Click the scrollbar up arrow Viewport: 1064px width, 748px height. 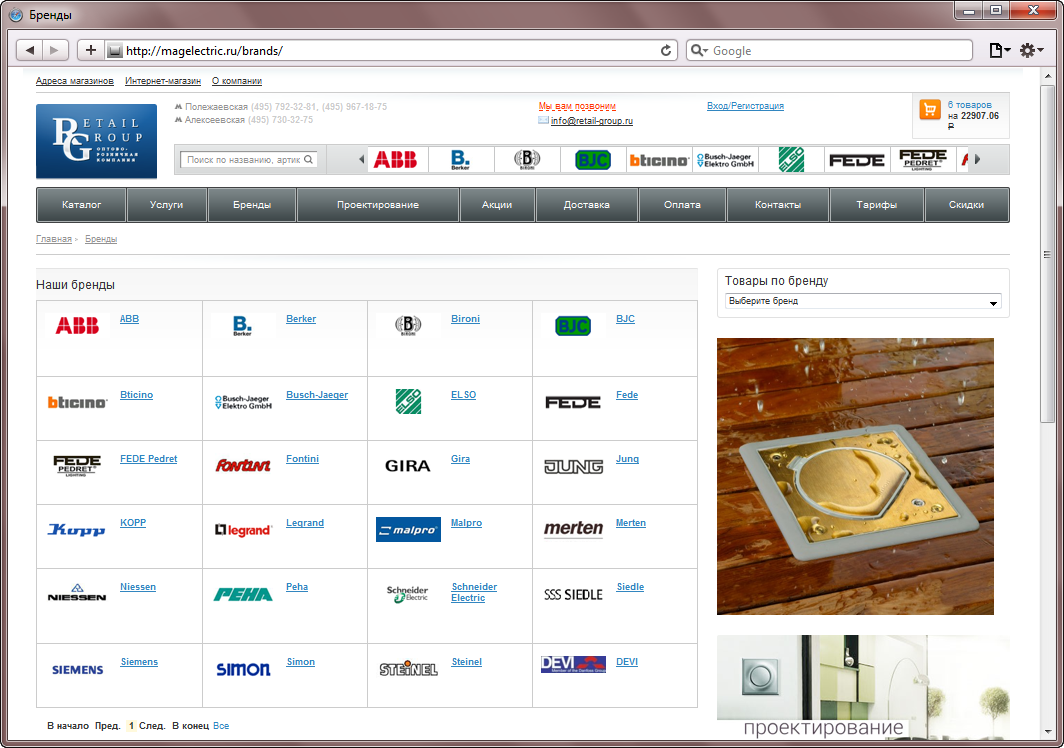(1048, 77)
